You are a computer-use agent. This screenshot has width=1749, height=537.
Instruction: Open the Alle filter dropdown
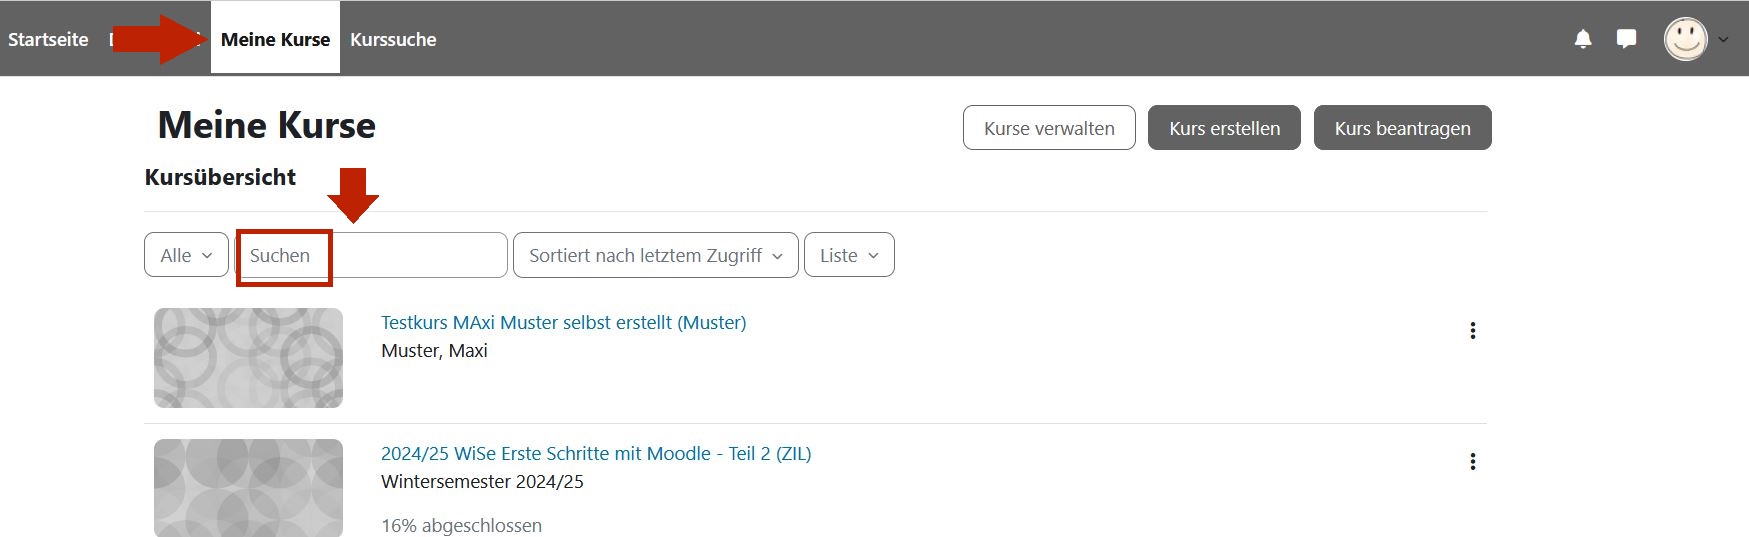point(186,255)
